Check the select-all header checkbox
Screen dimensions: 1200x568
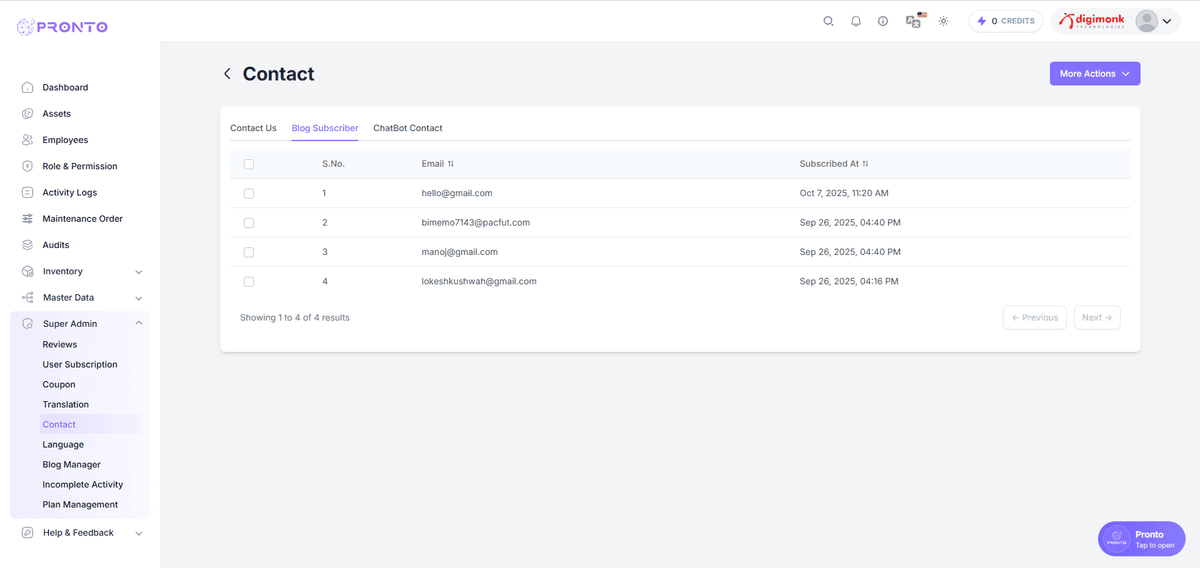[x=249, y=164]
